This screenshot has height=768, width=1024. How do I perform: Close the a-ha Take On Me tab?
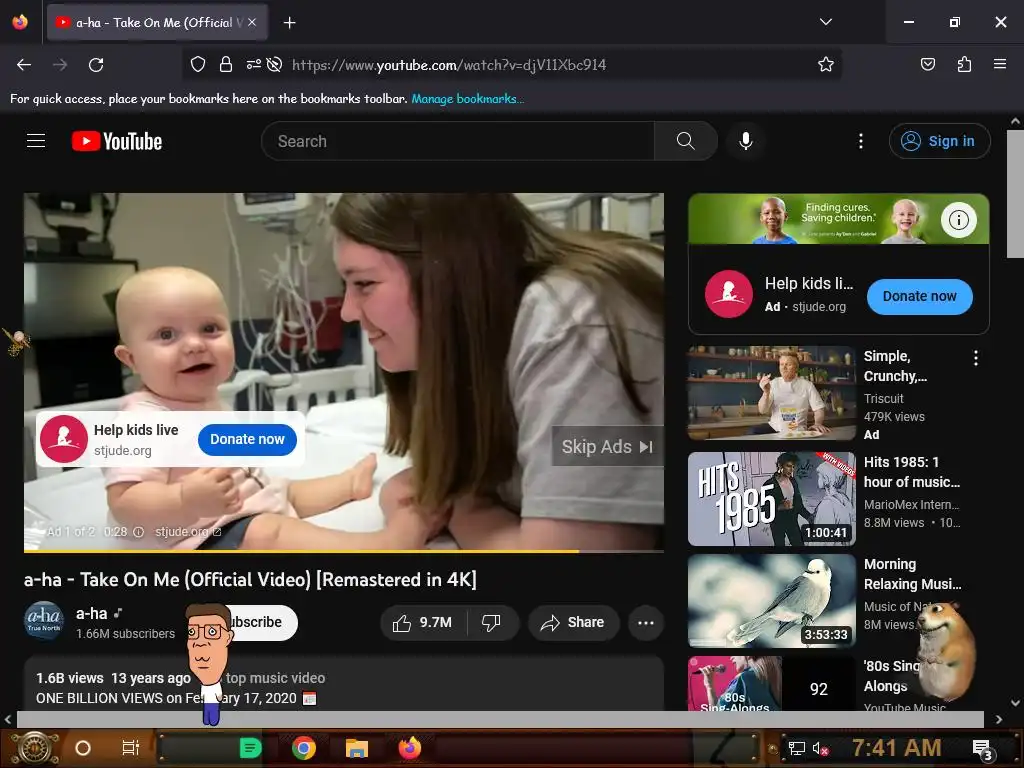point(252,22)
